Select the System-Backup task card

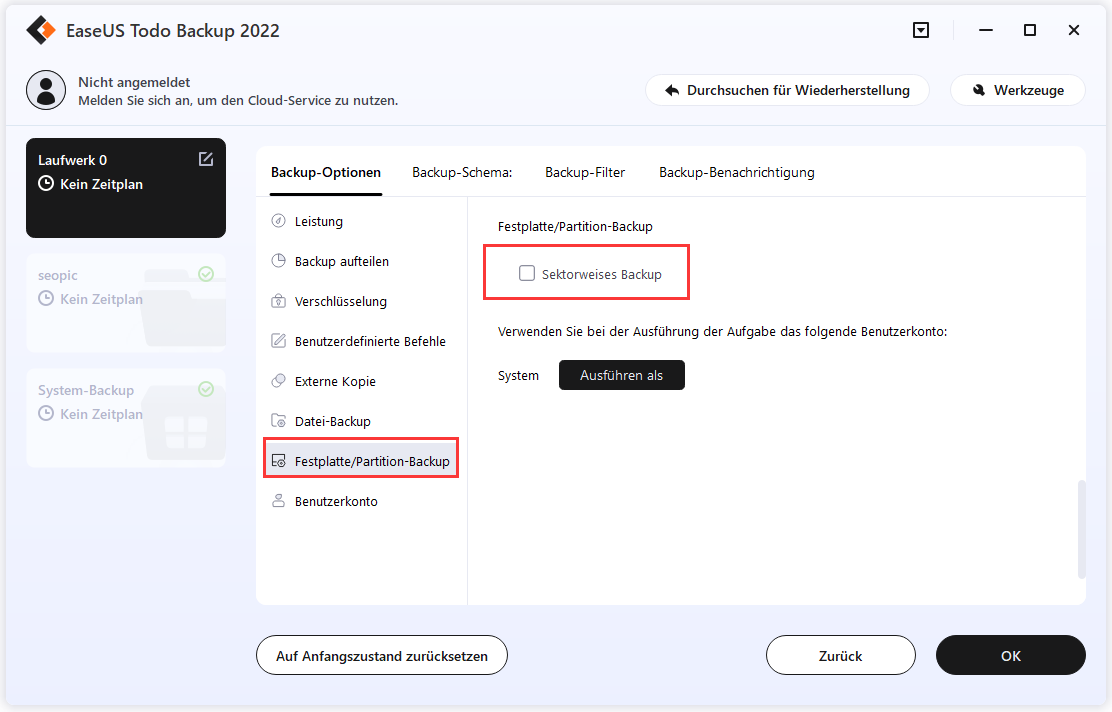tap(126, 418)
